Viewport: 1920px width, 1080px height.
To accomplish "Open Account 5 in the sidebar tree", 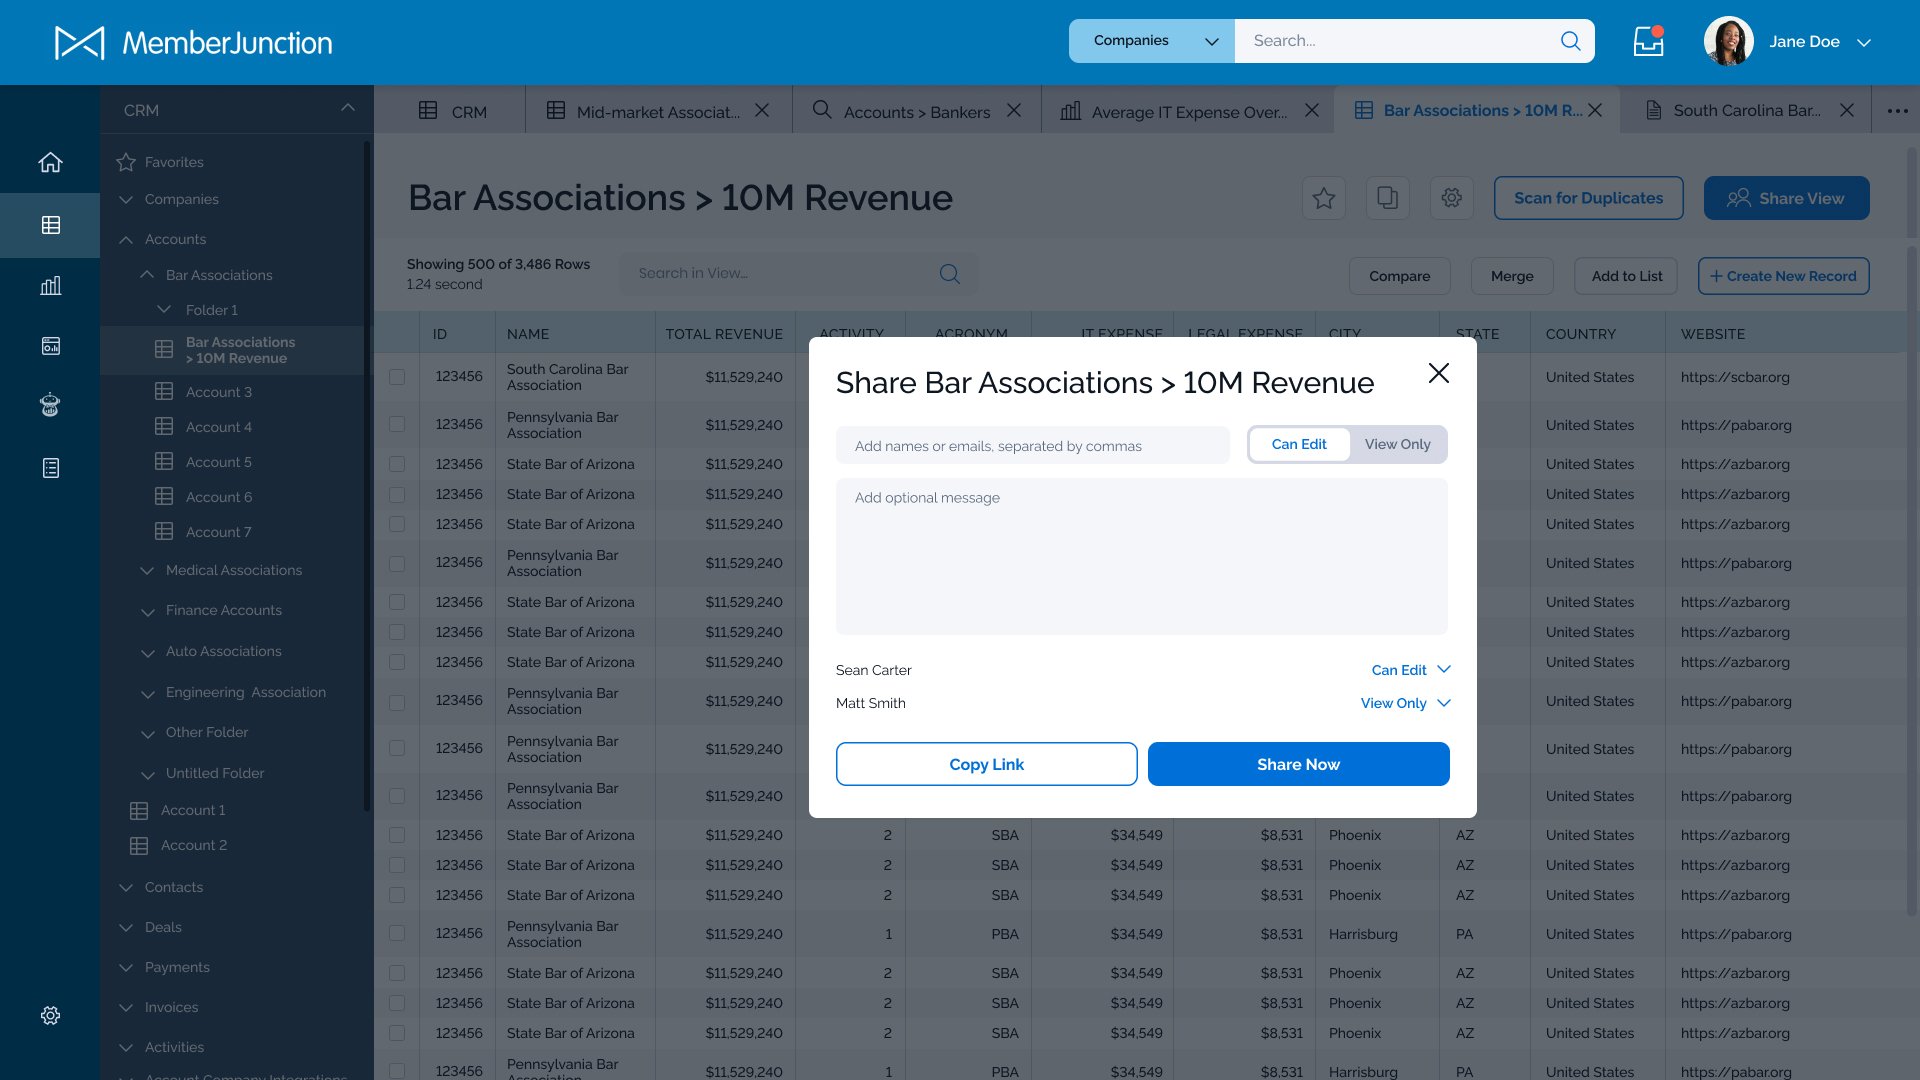I will (x=218, y=462).
